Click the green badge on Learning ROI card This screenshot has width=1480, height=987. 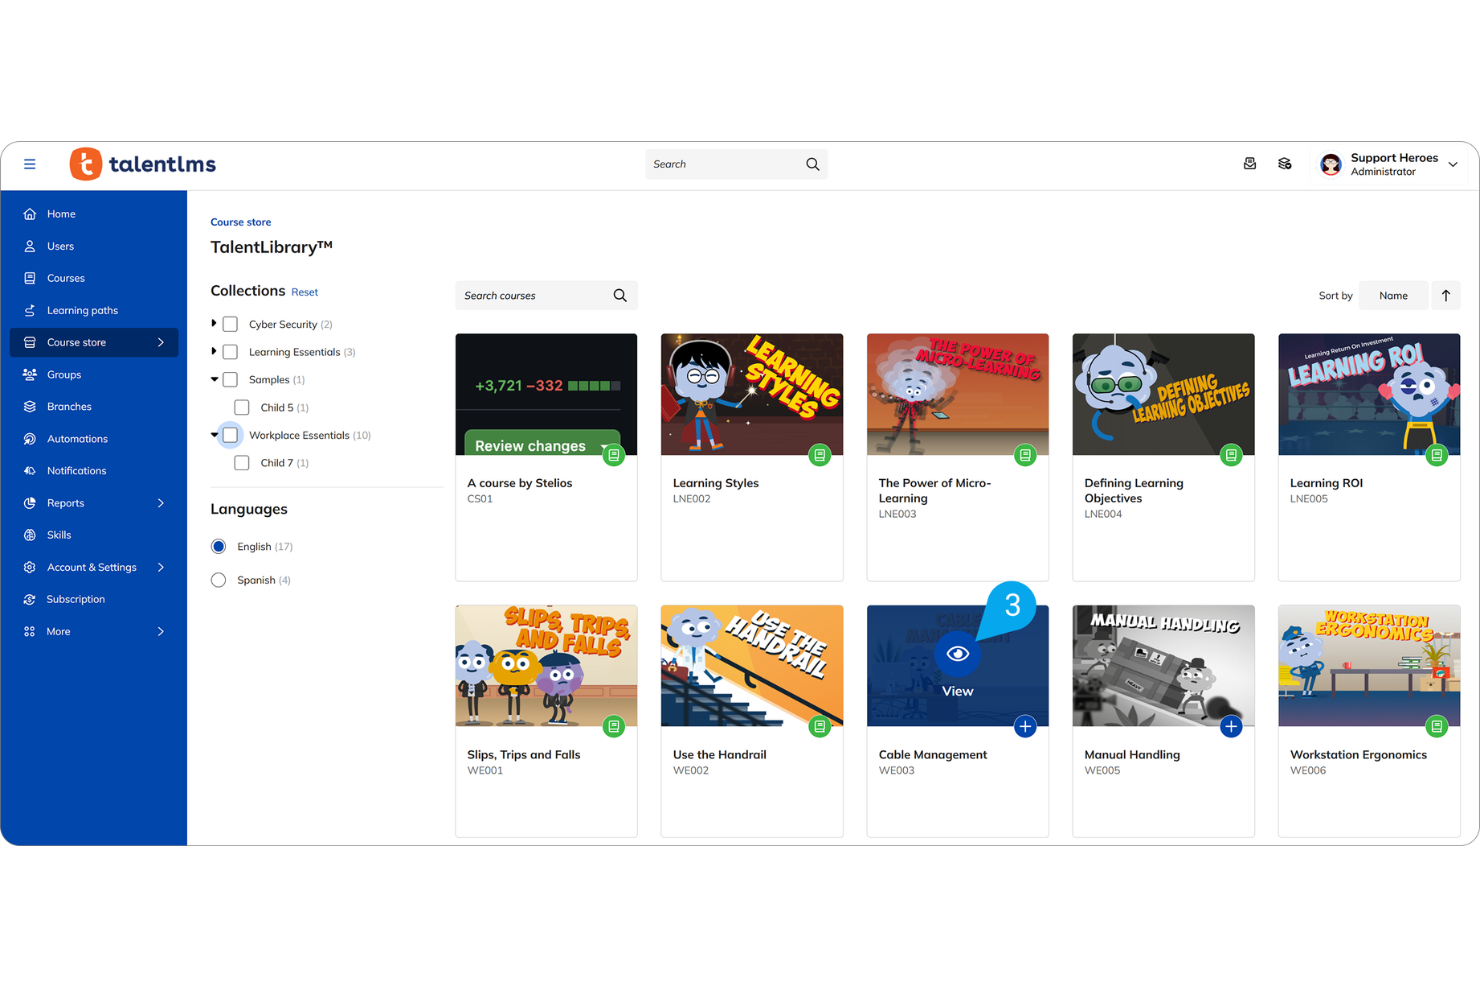tap(1437, 456)
